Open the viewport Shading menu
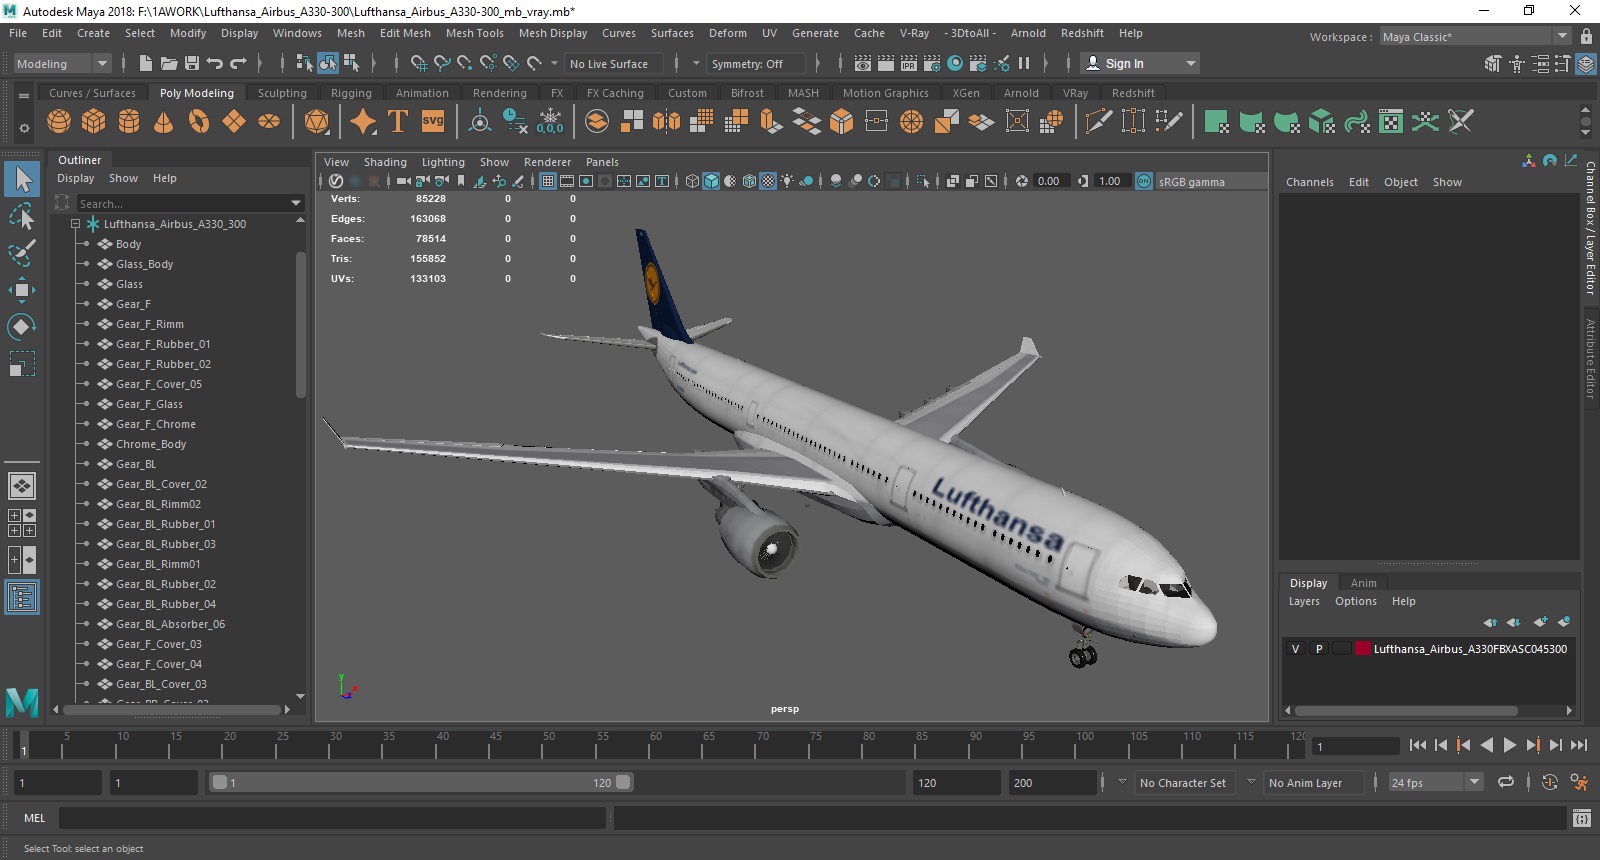Screen dimensions: 1600x860 point(385,162)
